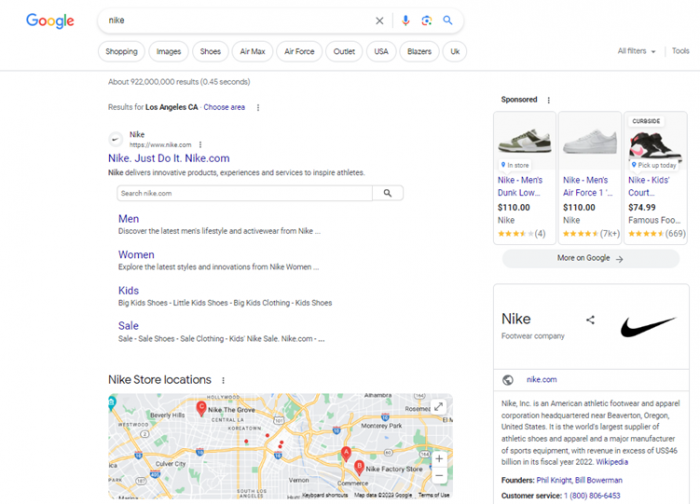Click the Nike Store locations heading
This screenshot has width=700, height=504.
(x=159, y=379)
